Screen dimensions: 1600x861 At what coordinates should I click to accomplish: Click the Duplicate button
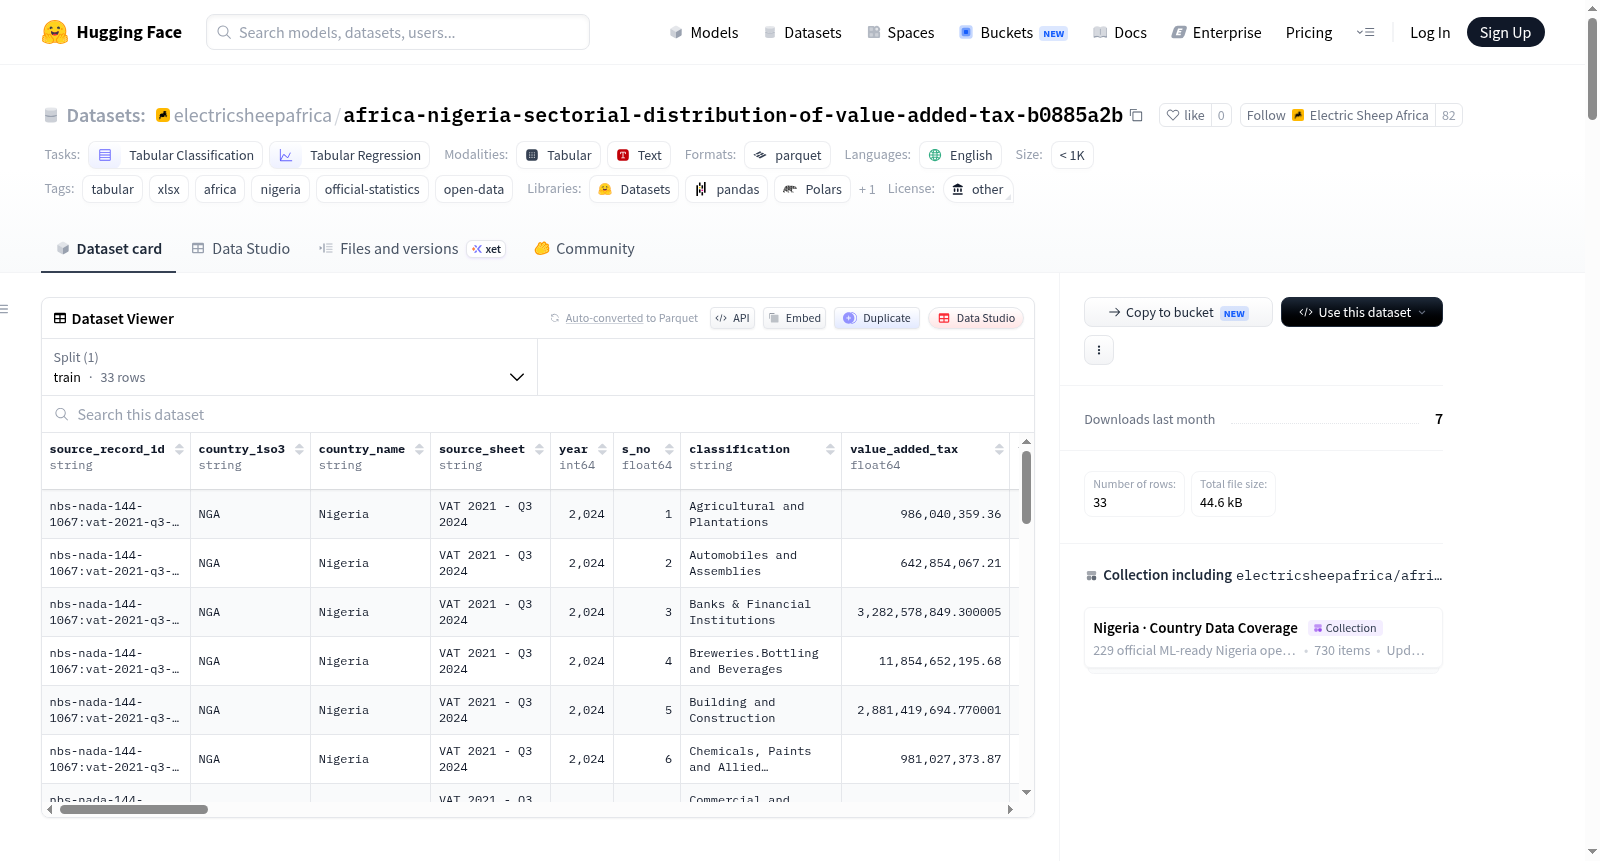click(x=877, y=318)
